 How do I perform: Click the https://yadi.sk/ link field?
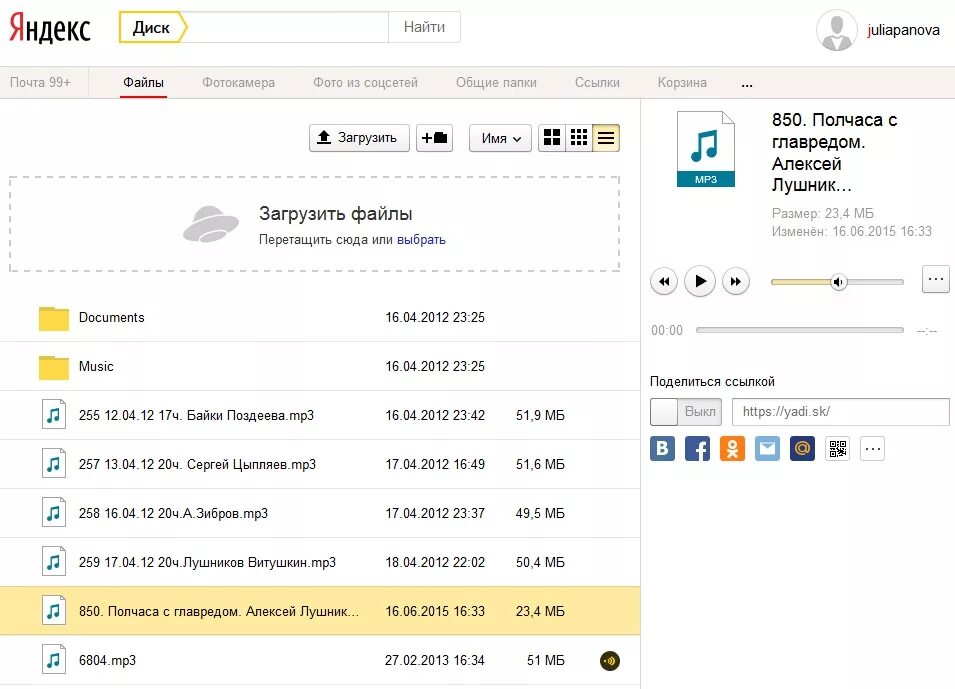pos(840,412)
